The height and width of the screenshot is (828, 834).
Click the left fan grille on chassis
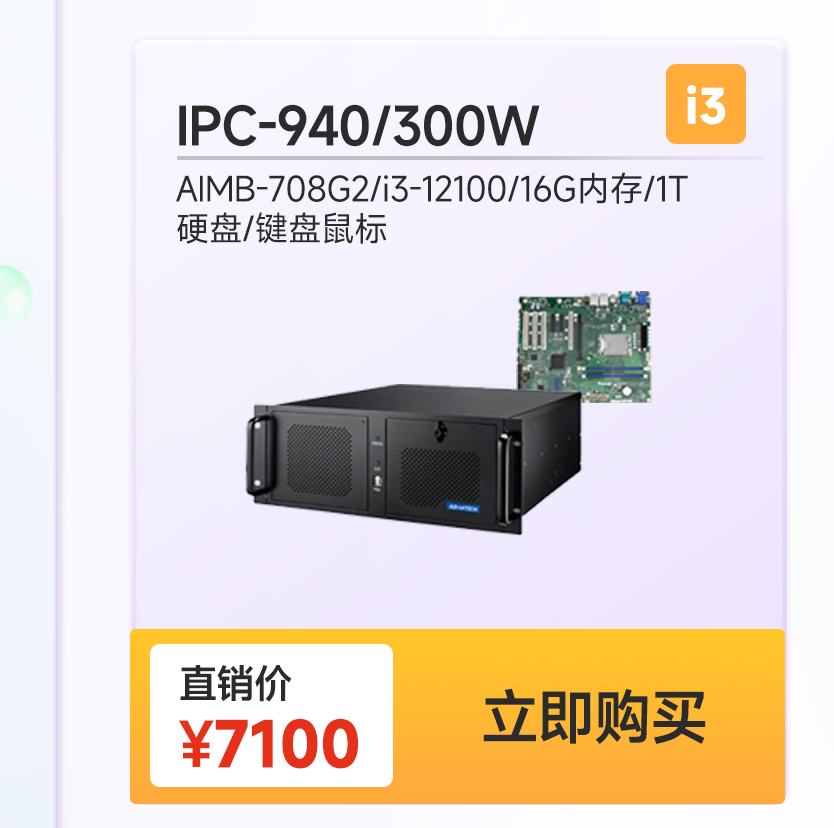click(x=319, y=458)
